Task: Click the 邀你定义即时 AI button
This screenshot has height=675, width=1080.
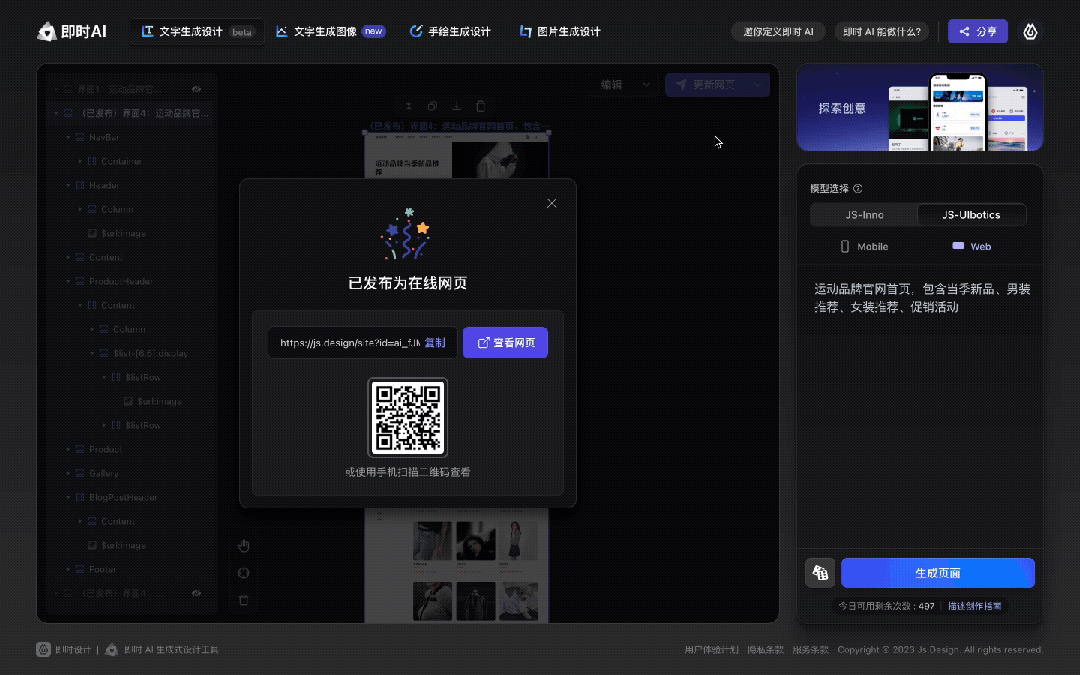Action: click(x=778, y=32)
